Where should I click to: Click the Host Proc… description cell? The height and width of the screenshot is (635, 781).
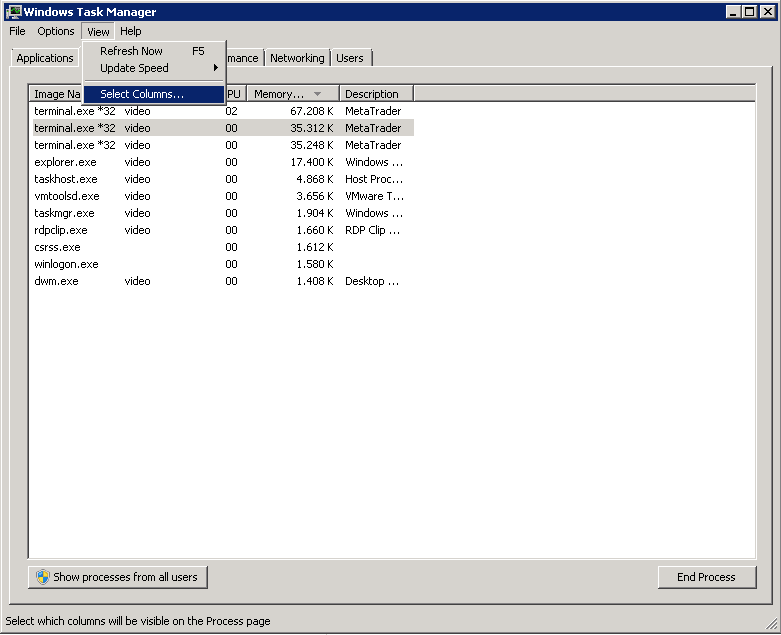coord(374,179)
